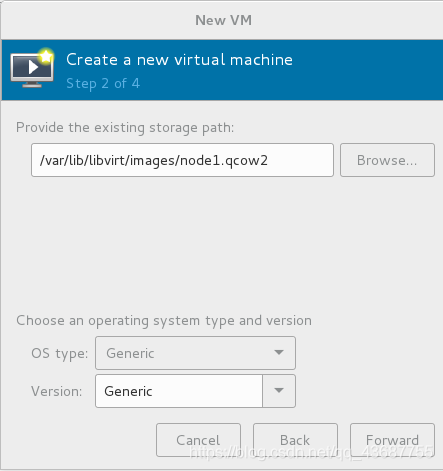Click the Version Generic text field

[x=179, y=391]
